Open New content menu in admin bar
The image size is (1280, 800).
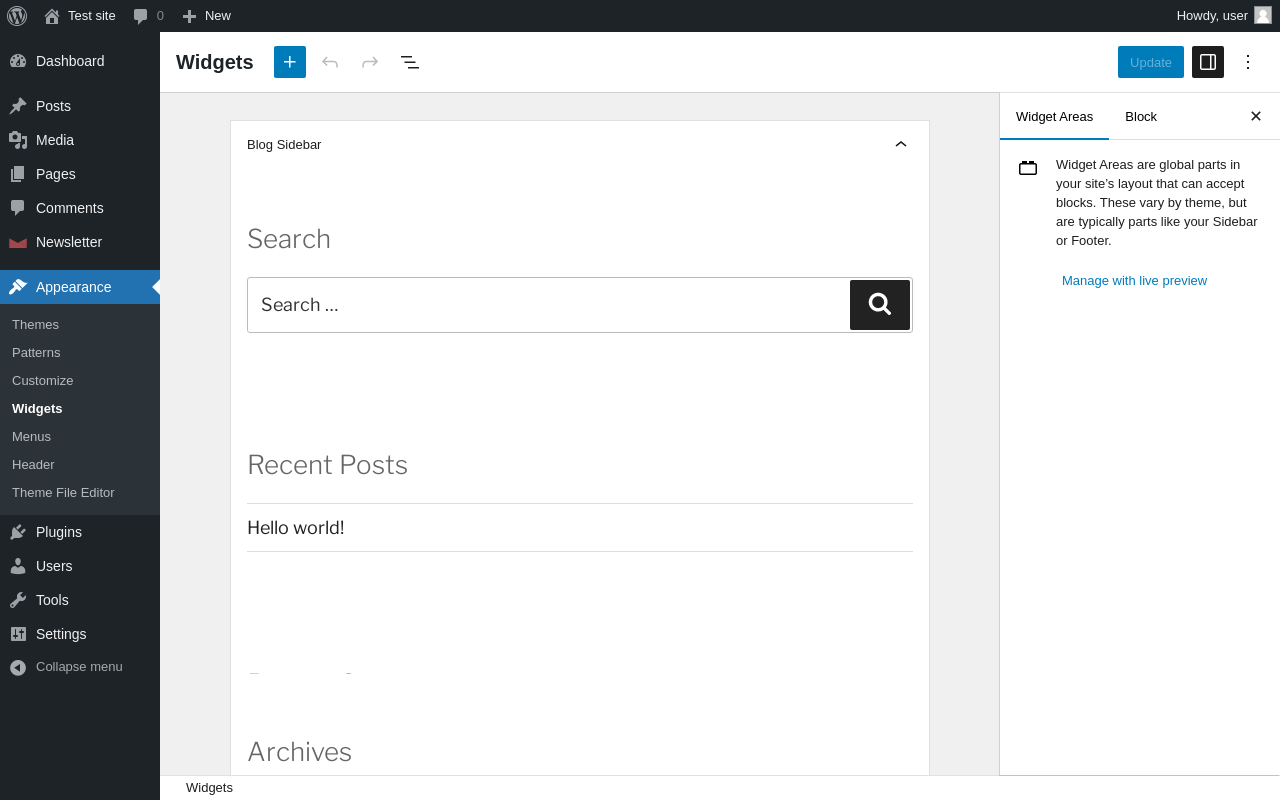207,16
